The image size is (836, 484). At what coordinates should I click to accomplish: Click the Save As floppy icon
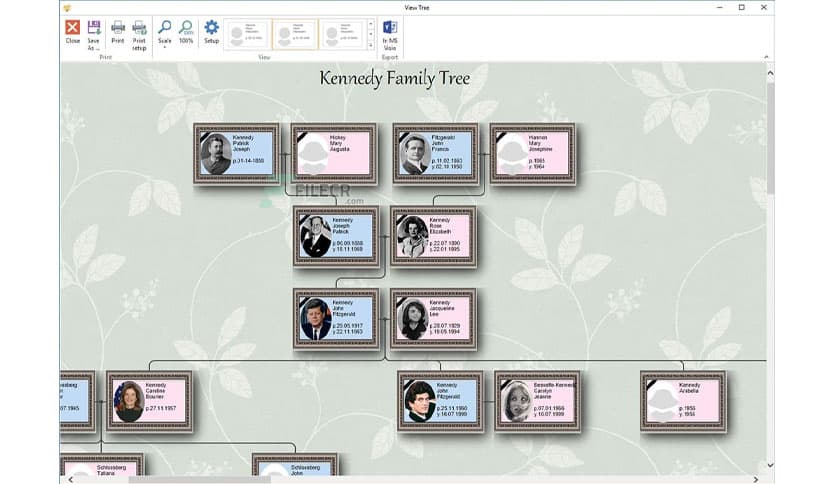point(94,28)
